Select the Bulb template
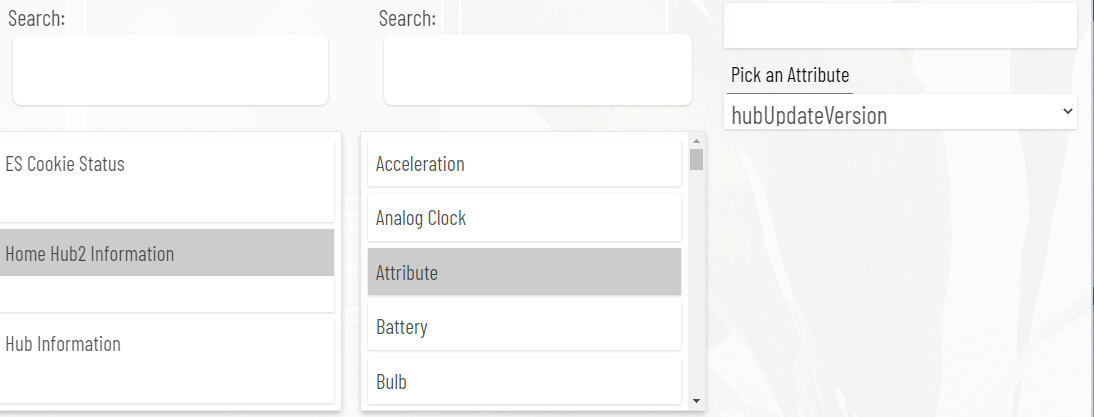The height and width of the screenshot is (417, 1094). coord(524,381)
